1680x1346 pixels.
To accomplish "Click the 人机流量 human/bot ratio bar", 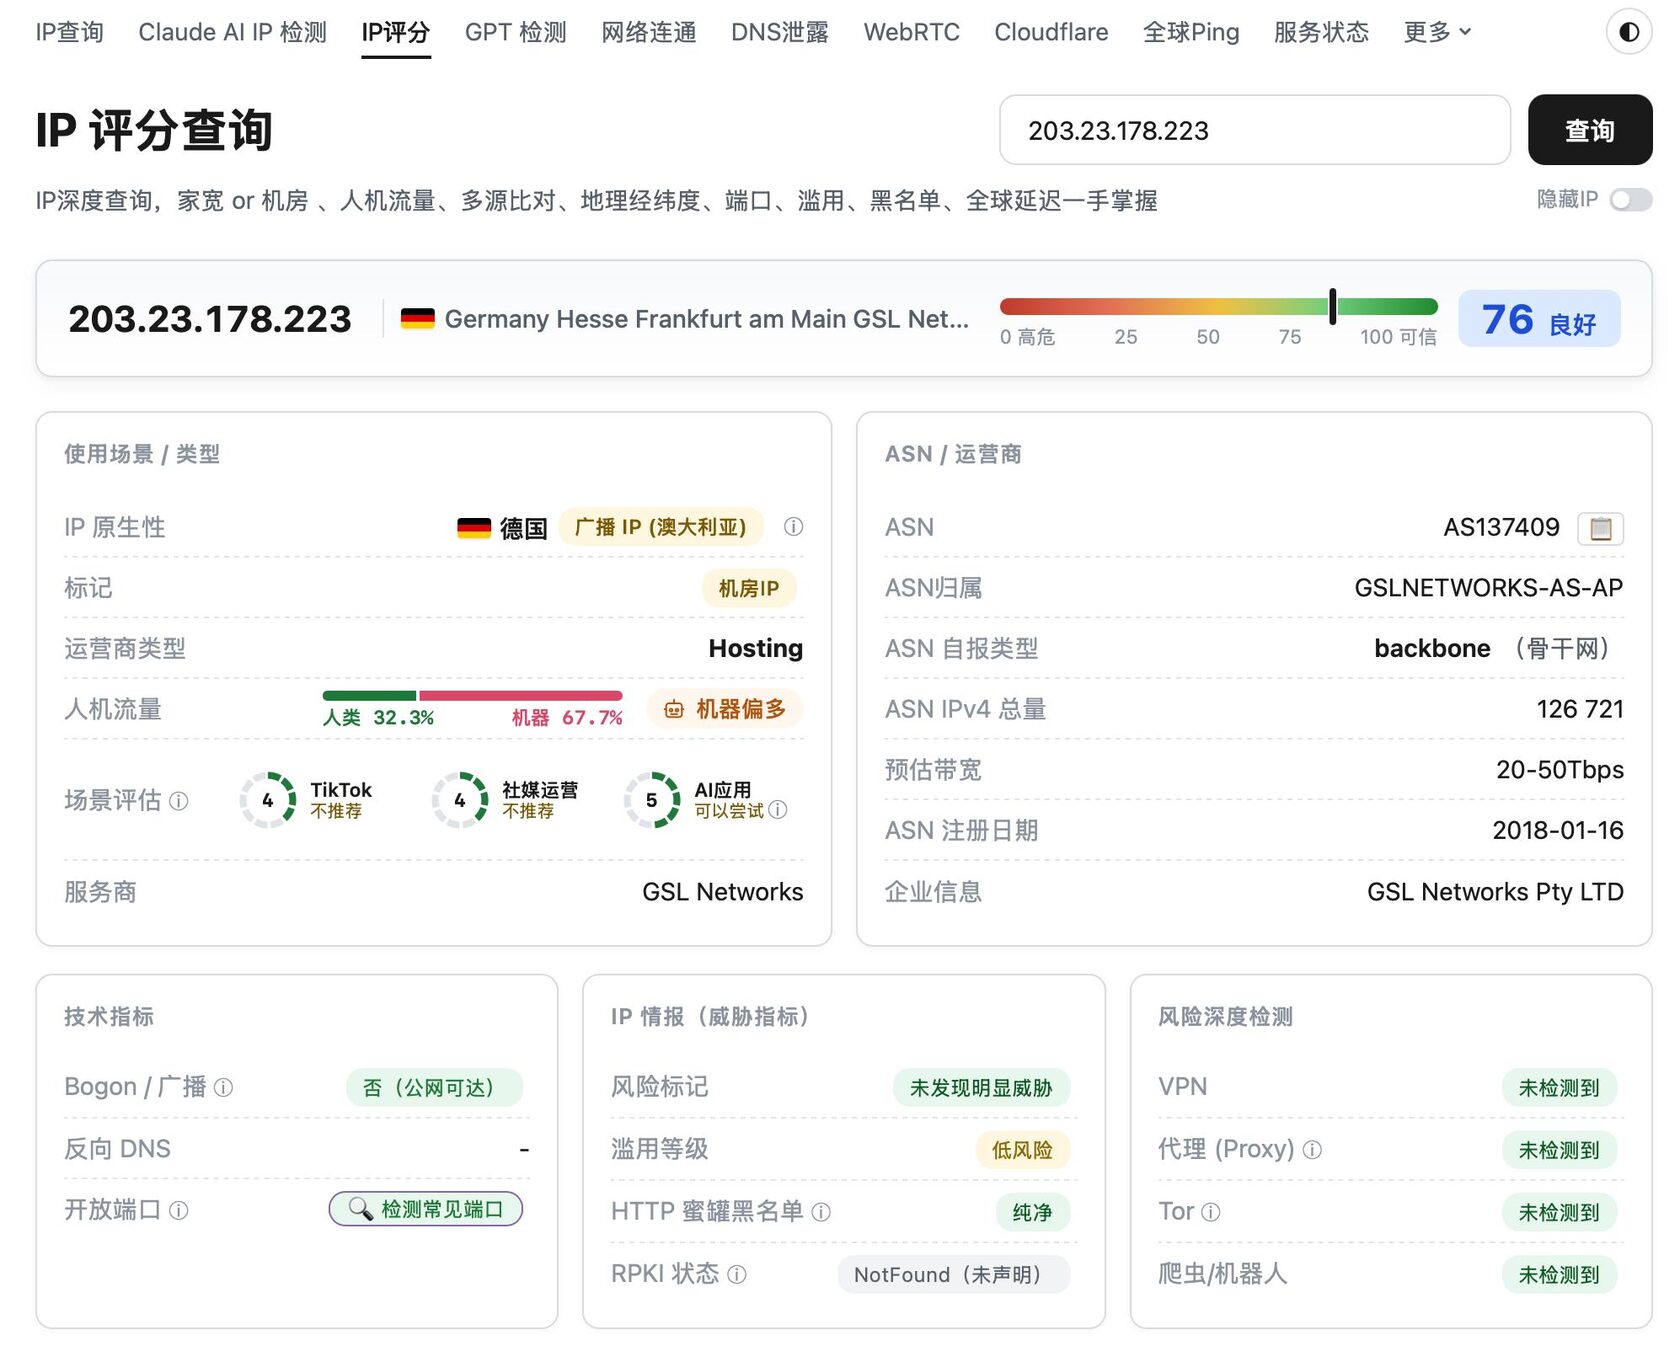I will [472, 695].
